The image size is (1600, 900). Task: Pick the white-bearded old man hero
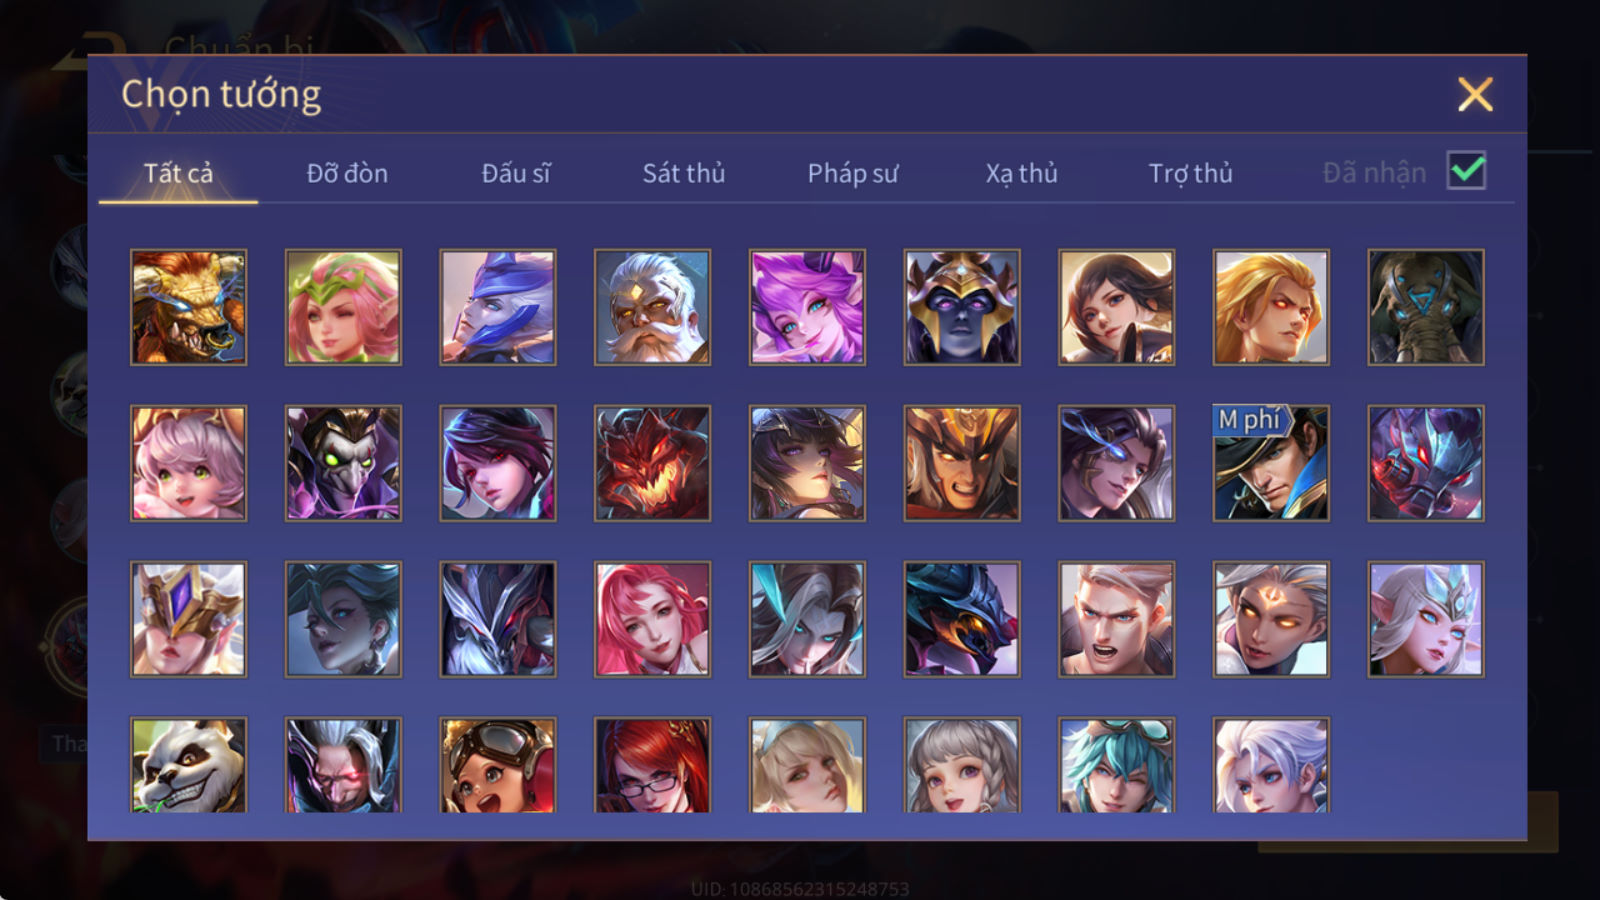[x=652, y=307]
